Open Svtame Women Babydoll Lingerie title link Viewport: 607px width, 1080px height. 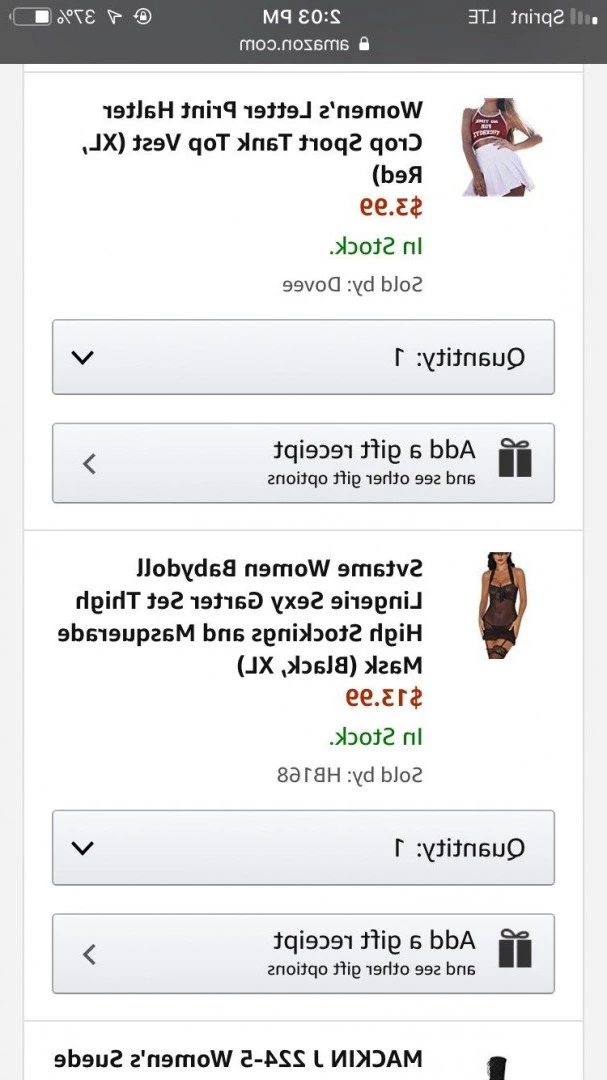point(240,617)
